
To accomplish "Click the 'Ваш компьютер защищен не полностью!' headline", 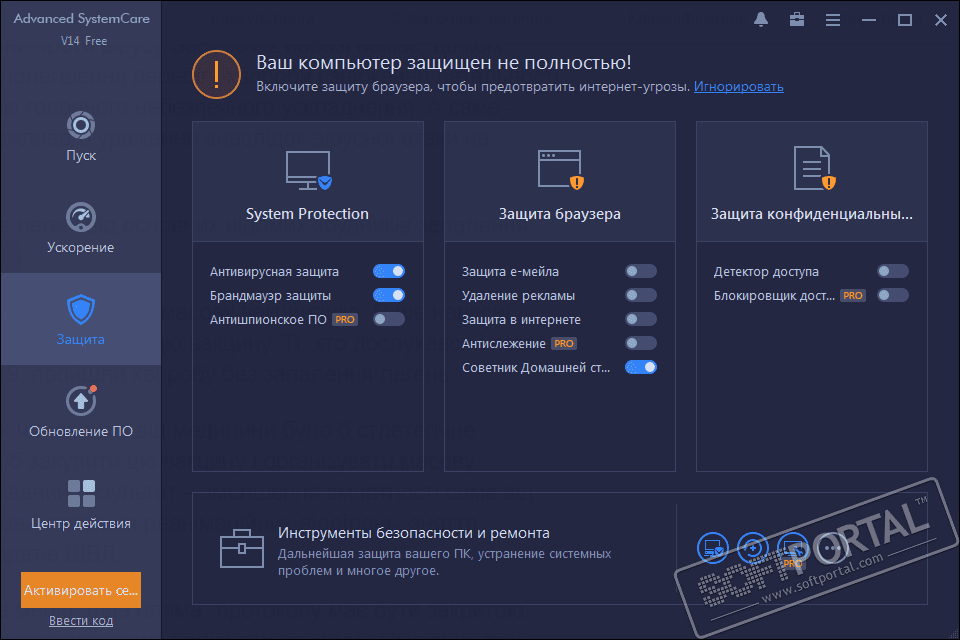I will pyautogui.click(x=443, y=62).
